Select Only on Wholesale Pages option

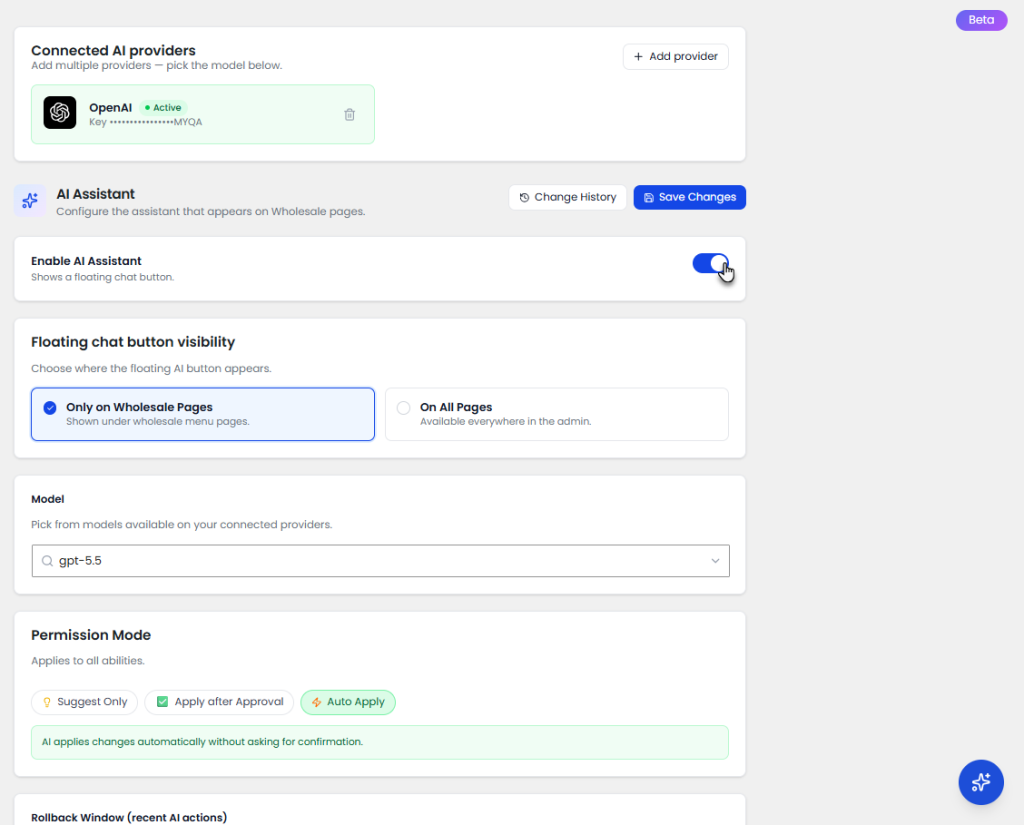tap(202, 414)
